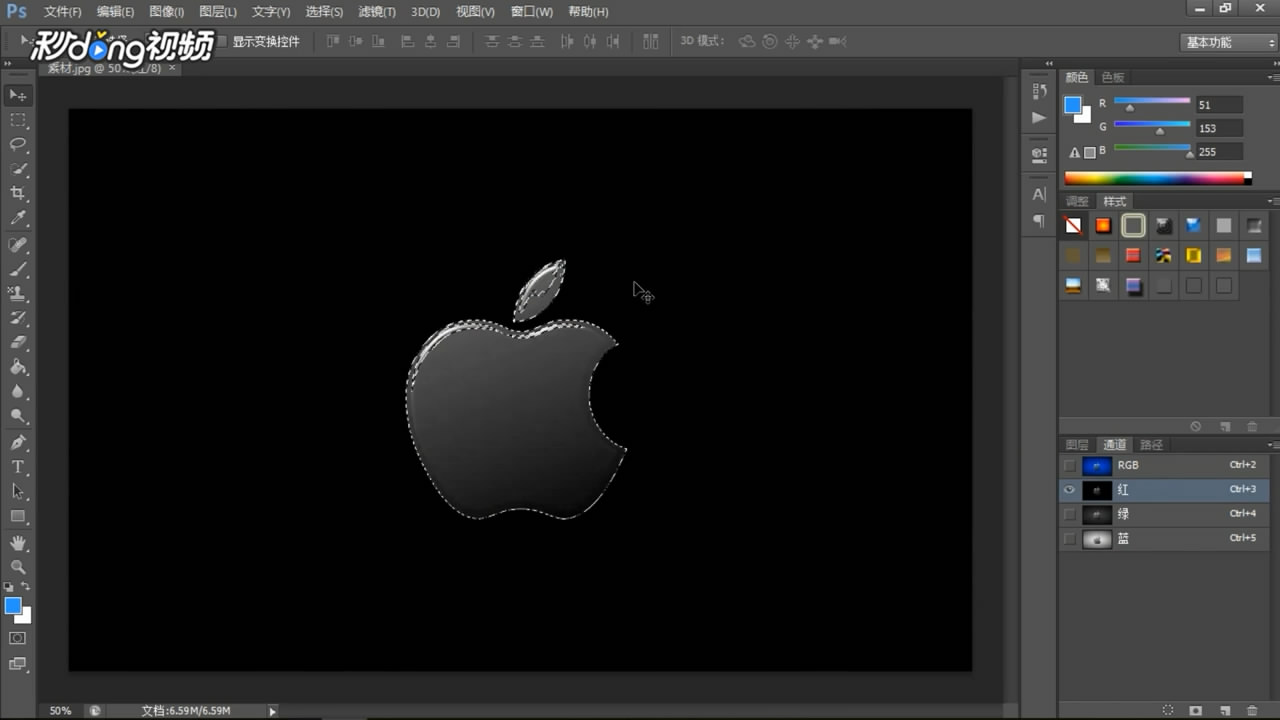Click foreground color swatch in Color panel

click(1073, 105)
